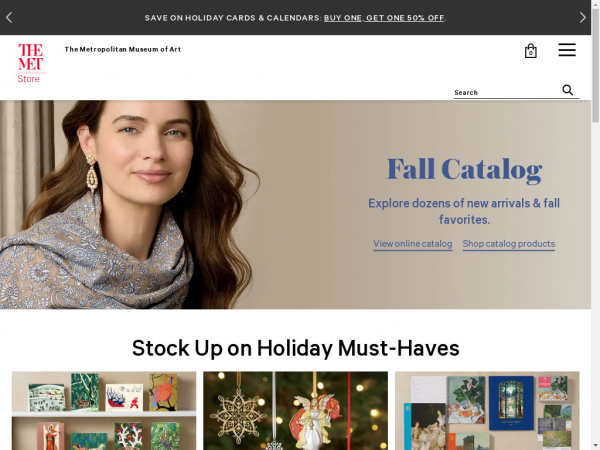
Task: Open the hamburger navigation menu
Action: (x=567, y=50)
